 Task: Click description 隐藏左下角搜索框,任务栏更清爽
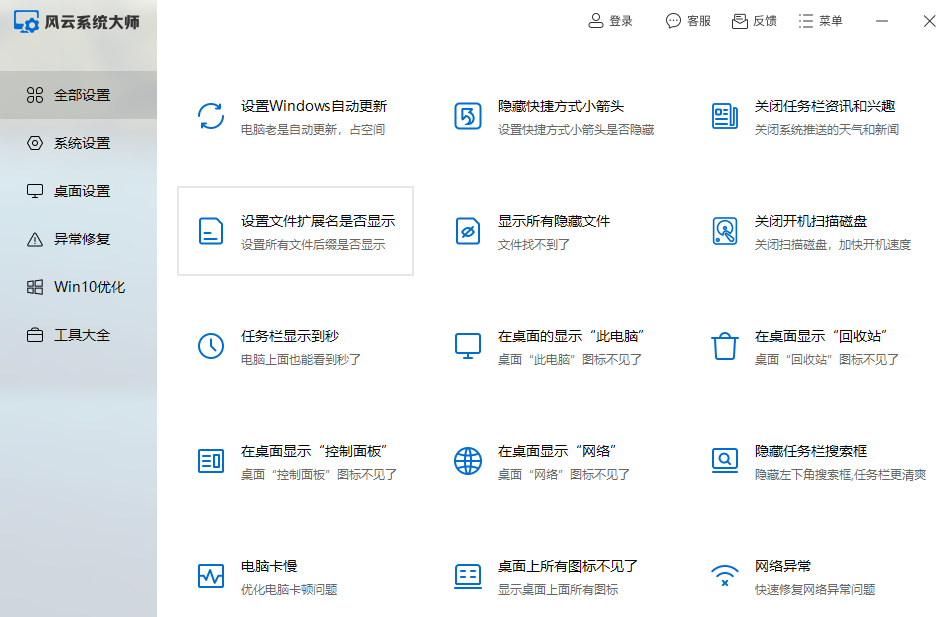(840, 475)
